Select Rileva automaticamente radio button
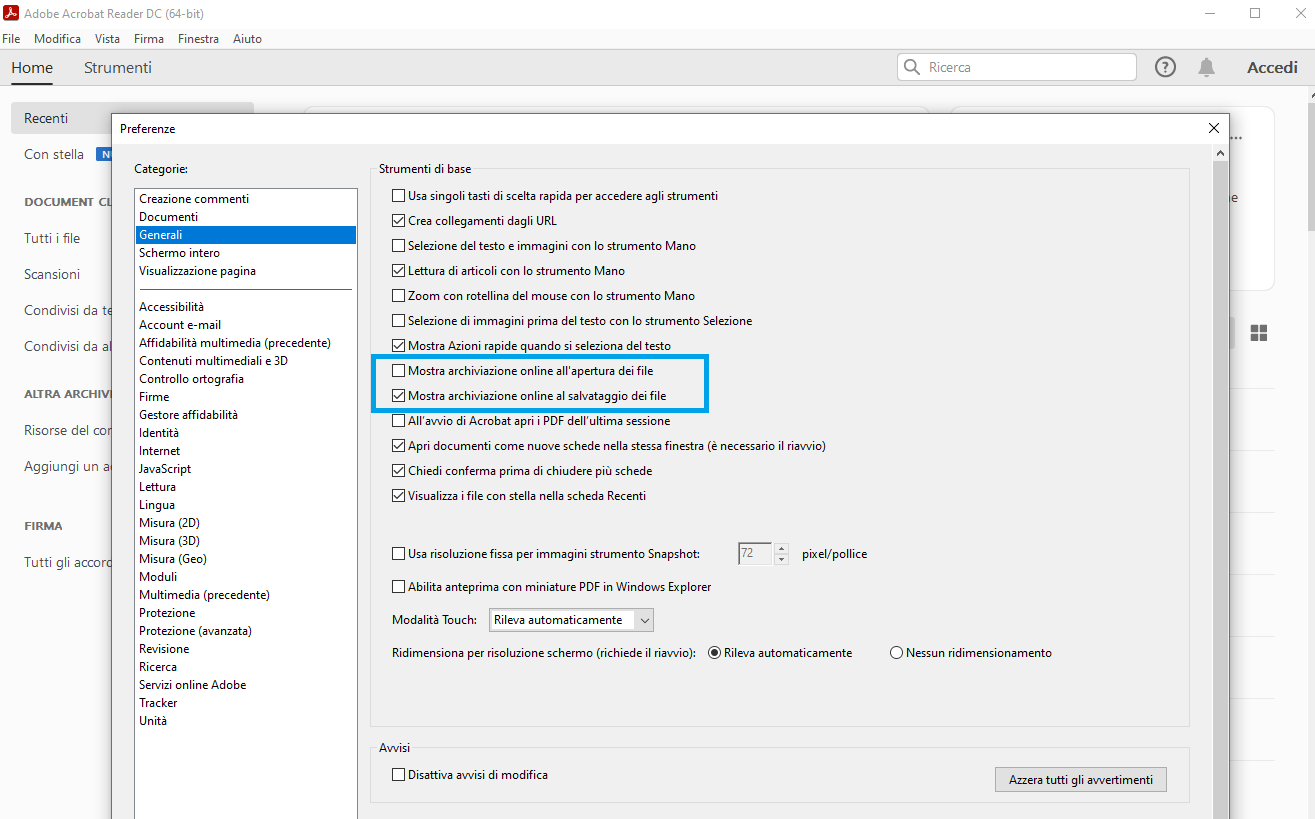This screenshot has height=819, width=1315. 714,653
